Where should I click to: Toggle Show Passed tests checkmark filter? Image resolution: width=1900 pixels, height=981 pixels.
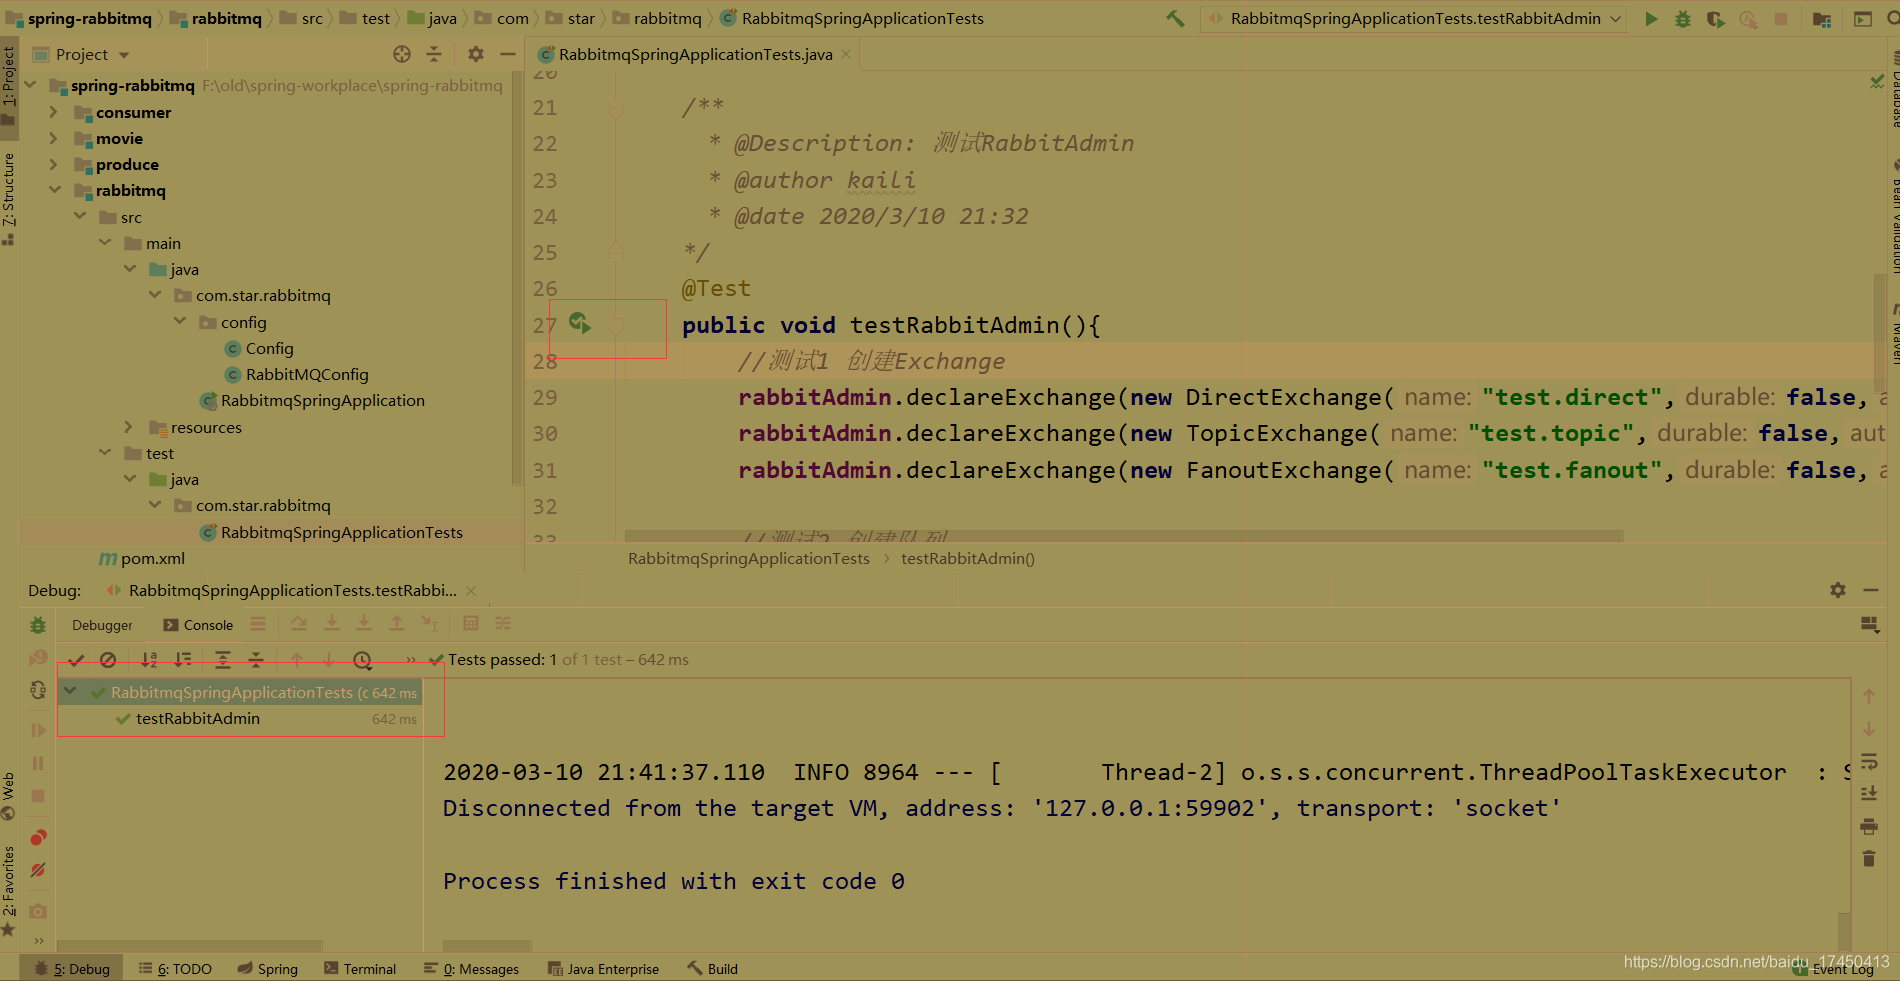click(76, 659)
